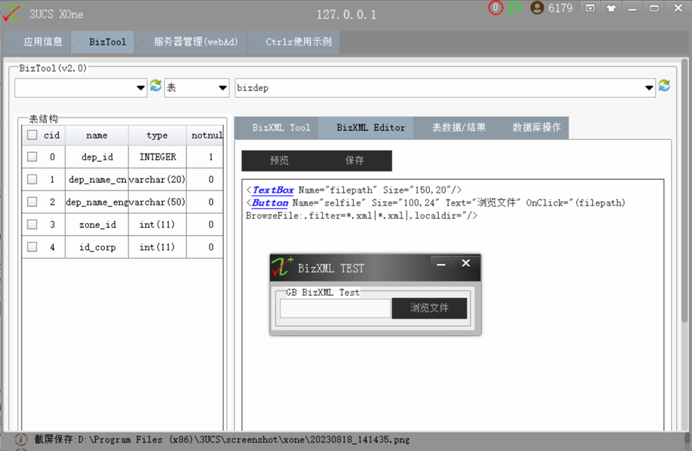Select the zone_id cell
Screen dimensions: 692x451
click(x=97, y=224)
